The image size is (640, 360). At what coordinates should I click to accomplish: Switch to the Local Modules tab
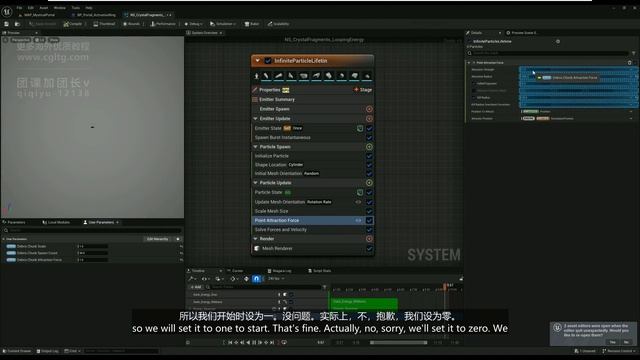coord(56,222)
